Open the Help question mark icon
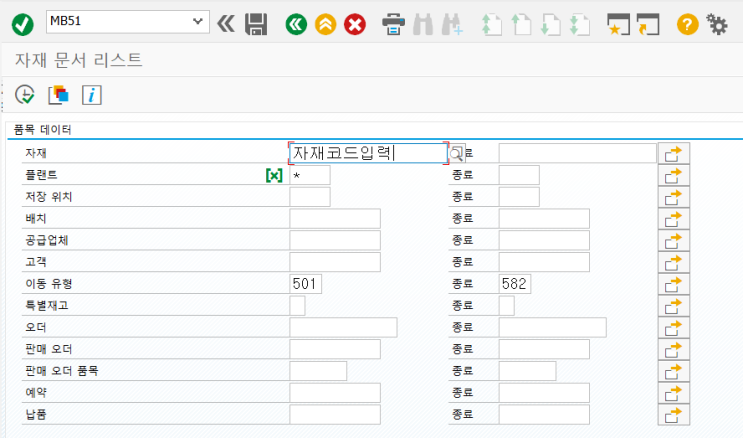 pyautogui.click(x=688, y=24)
